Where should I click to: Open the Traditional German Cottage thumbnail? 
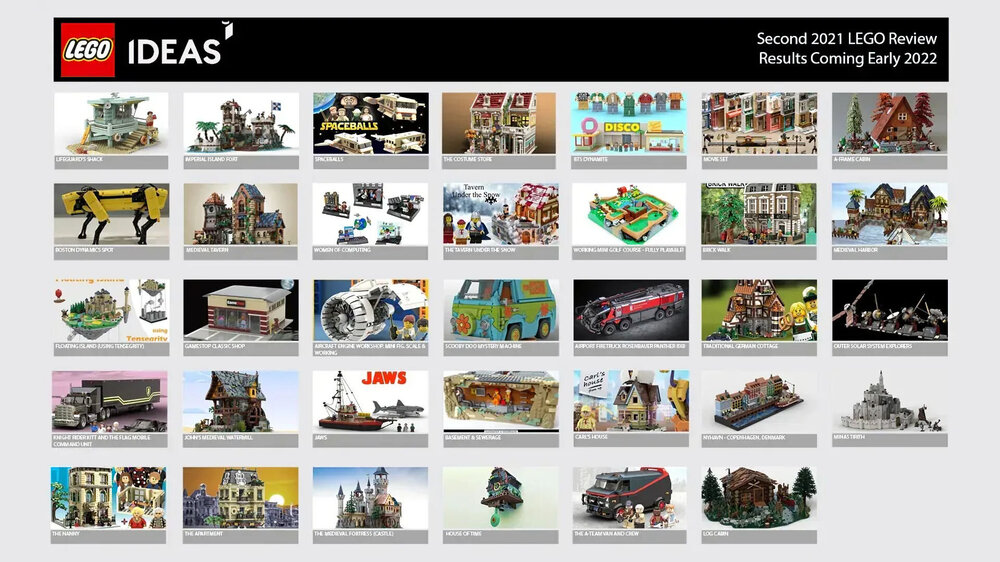point(759,310)
